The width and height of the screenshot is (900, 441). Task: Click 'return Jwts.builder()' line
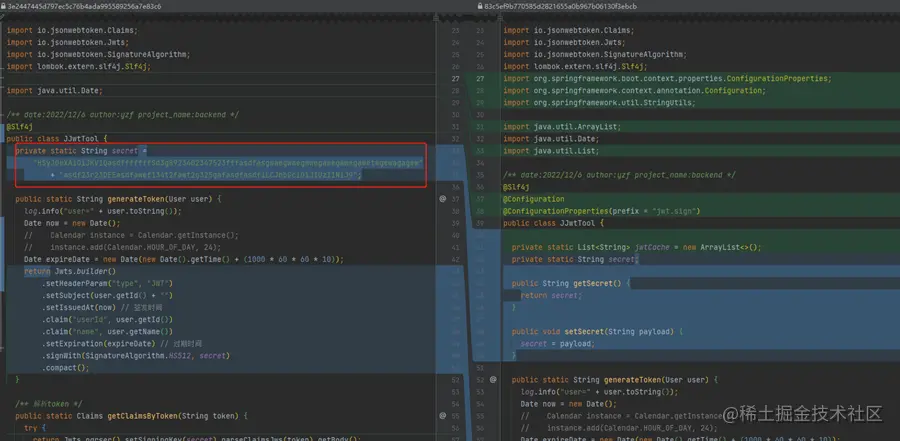[70, 272]
